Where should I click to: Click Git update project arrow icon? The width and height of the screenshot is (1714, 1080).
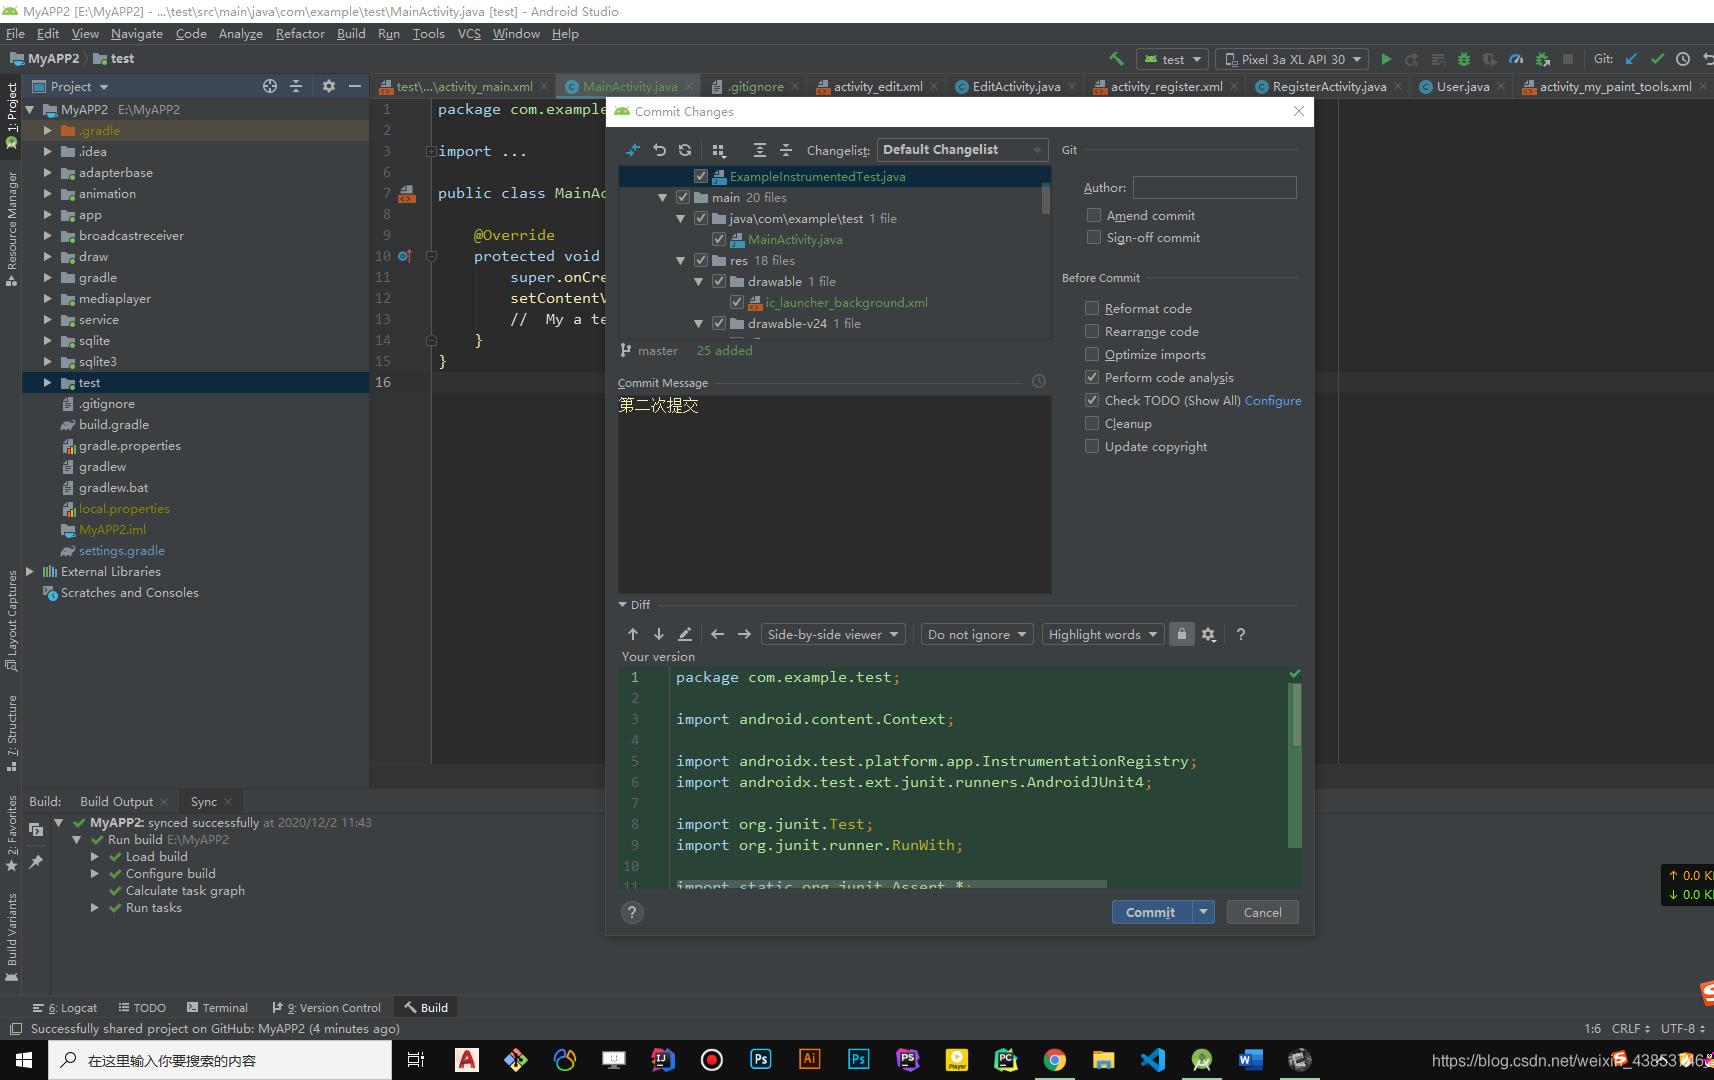click(x=1631, y=59)
